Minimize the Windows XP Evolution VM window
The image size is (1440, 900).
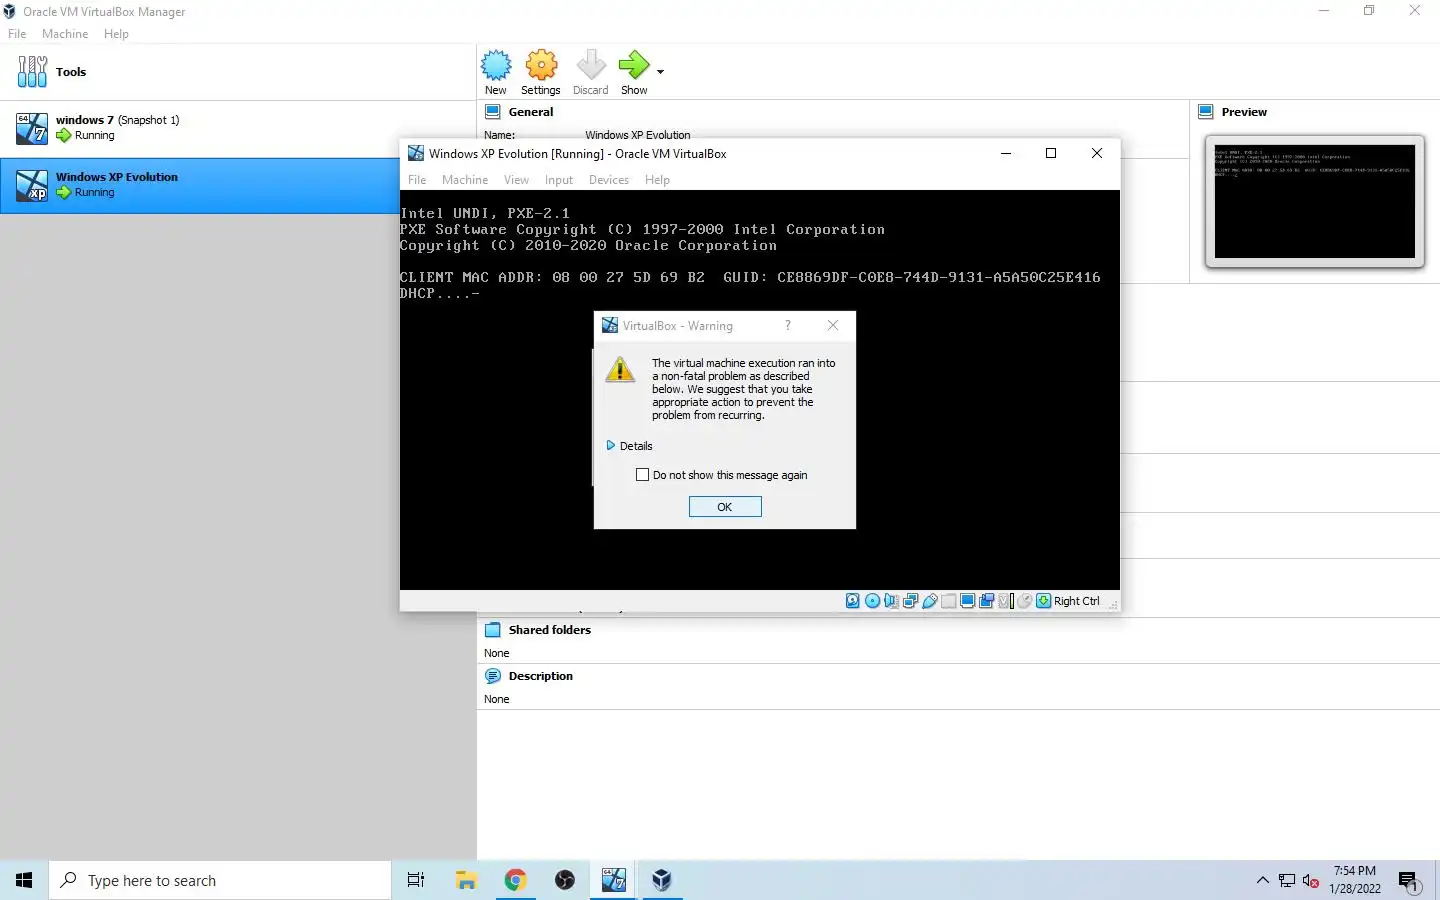pos(1006,153)
